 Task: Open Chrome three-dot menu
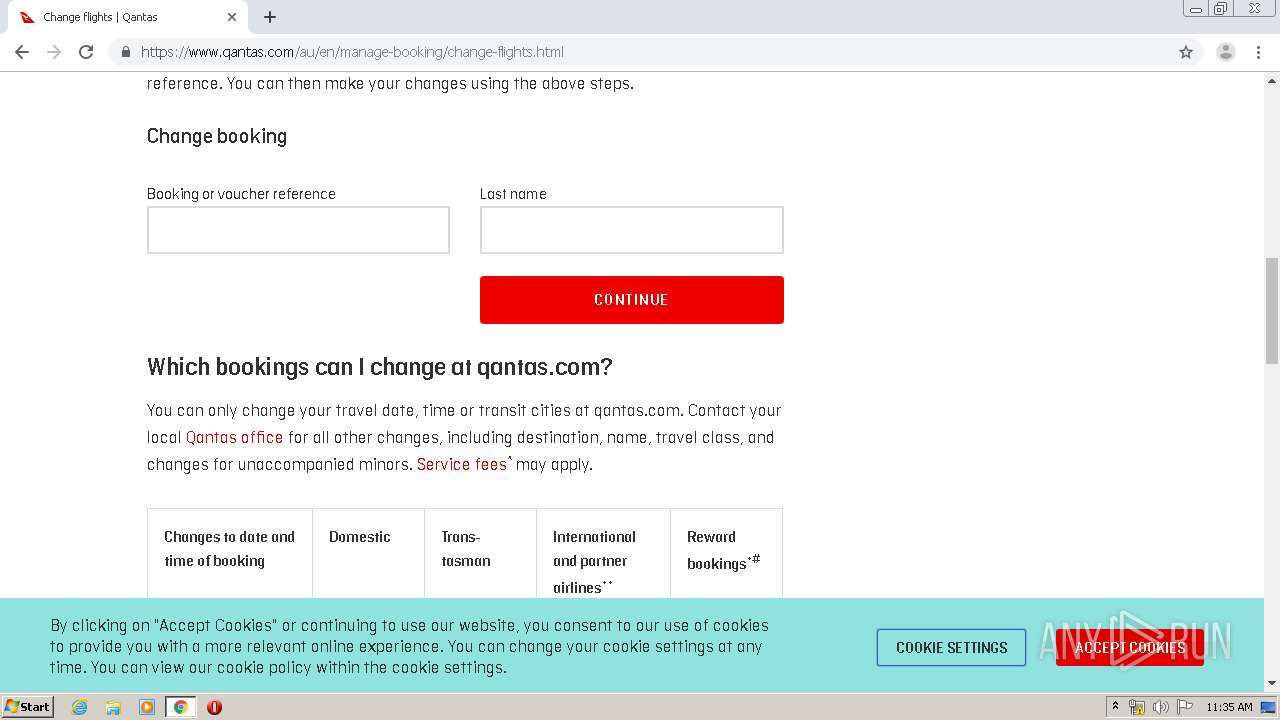pyautogui.click(x=1258, y=52)
